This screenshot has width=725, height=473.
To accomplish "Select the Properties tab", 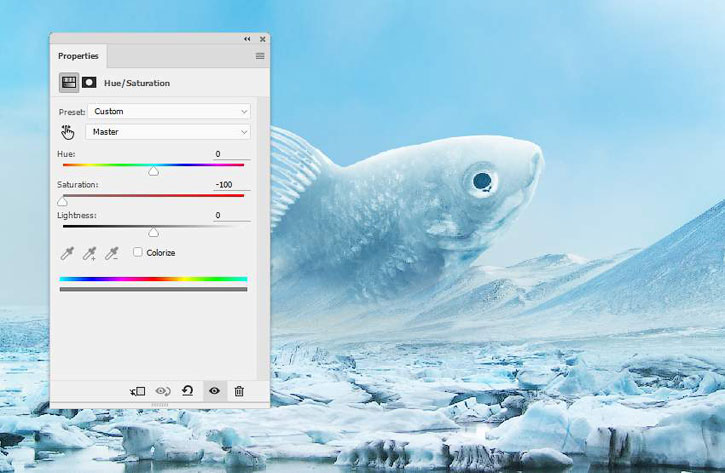I will tap(78, 56).
